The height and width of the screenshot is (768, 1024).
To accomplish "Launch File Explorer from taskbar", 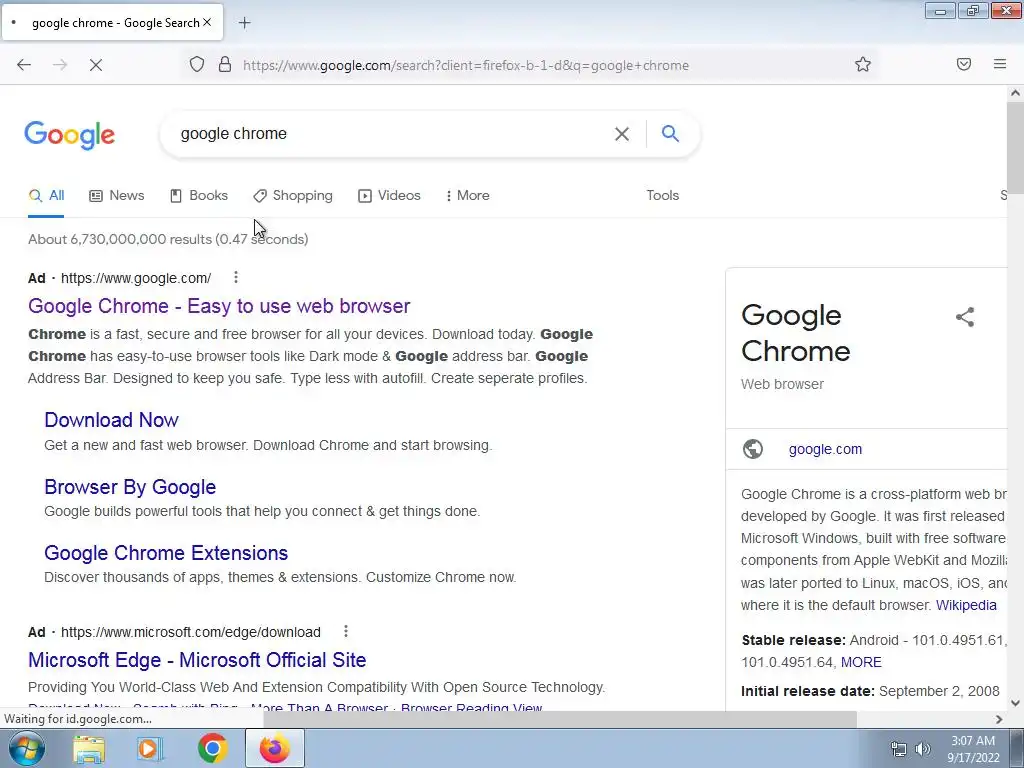I will click(x=89, y=748).
